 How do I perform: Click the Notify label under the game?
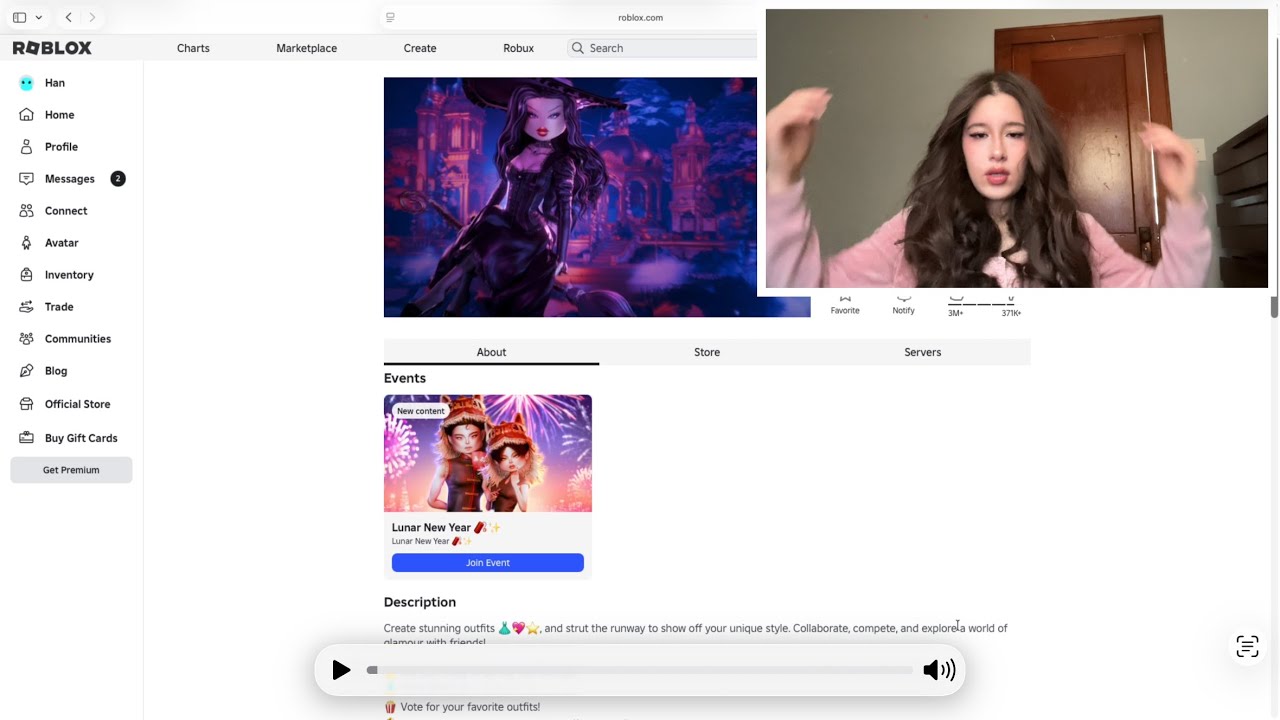tap(903, 311)
